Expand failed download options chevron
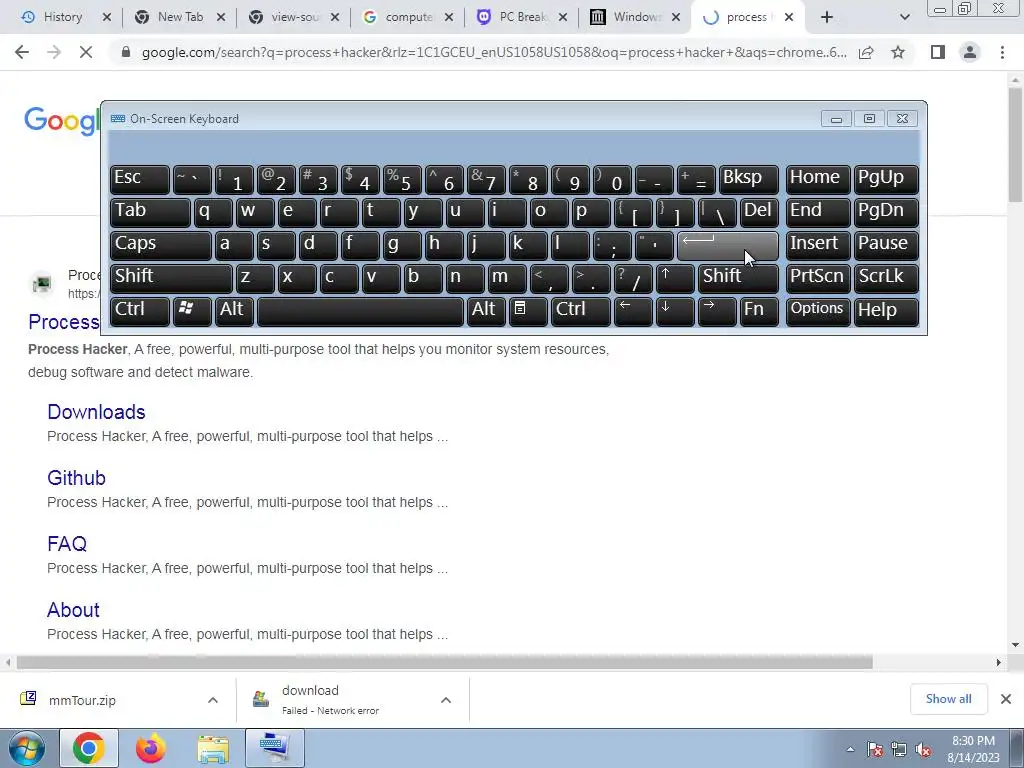 tap(445, 700)
